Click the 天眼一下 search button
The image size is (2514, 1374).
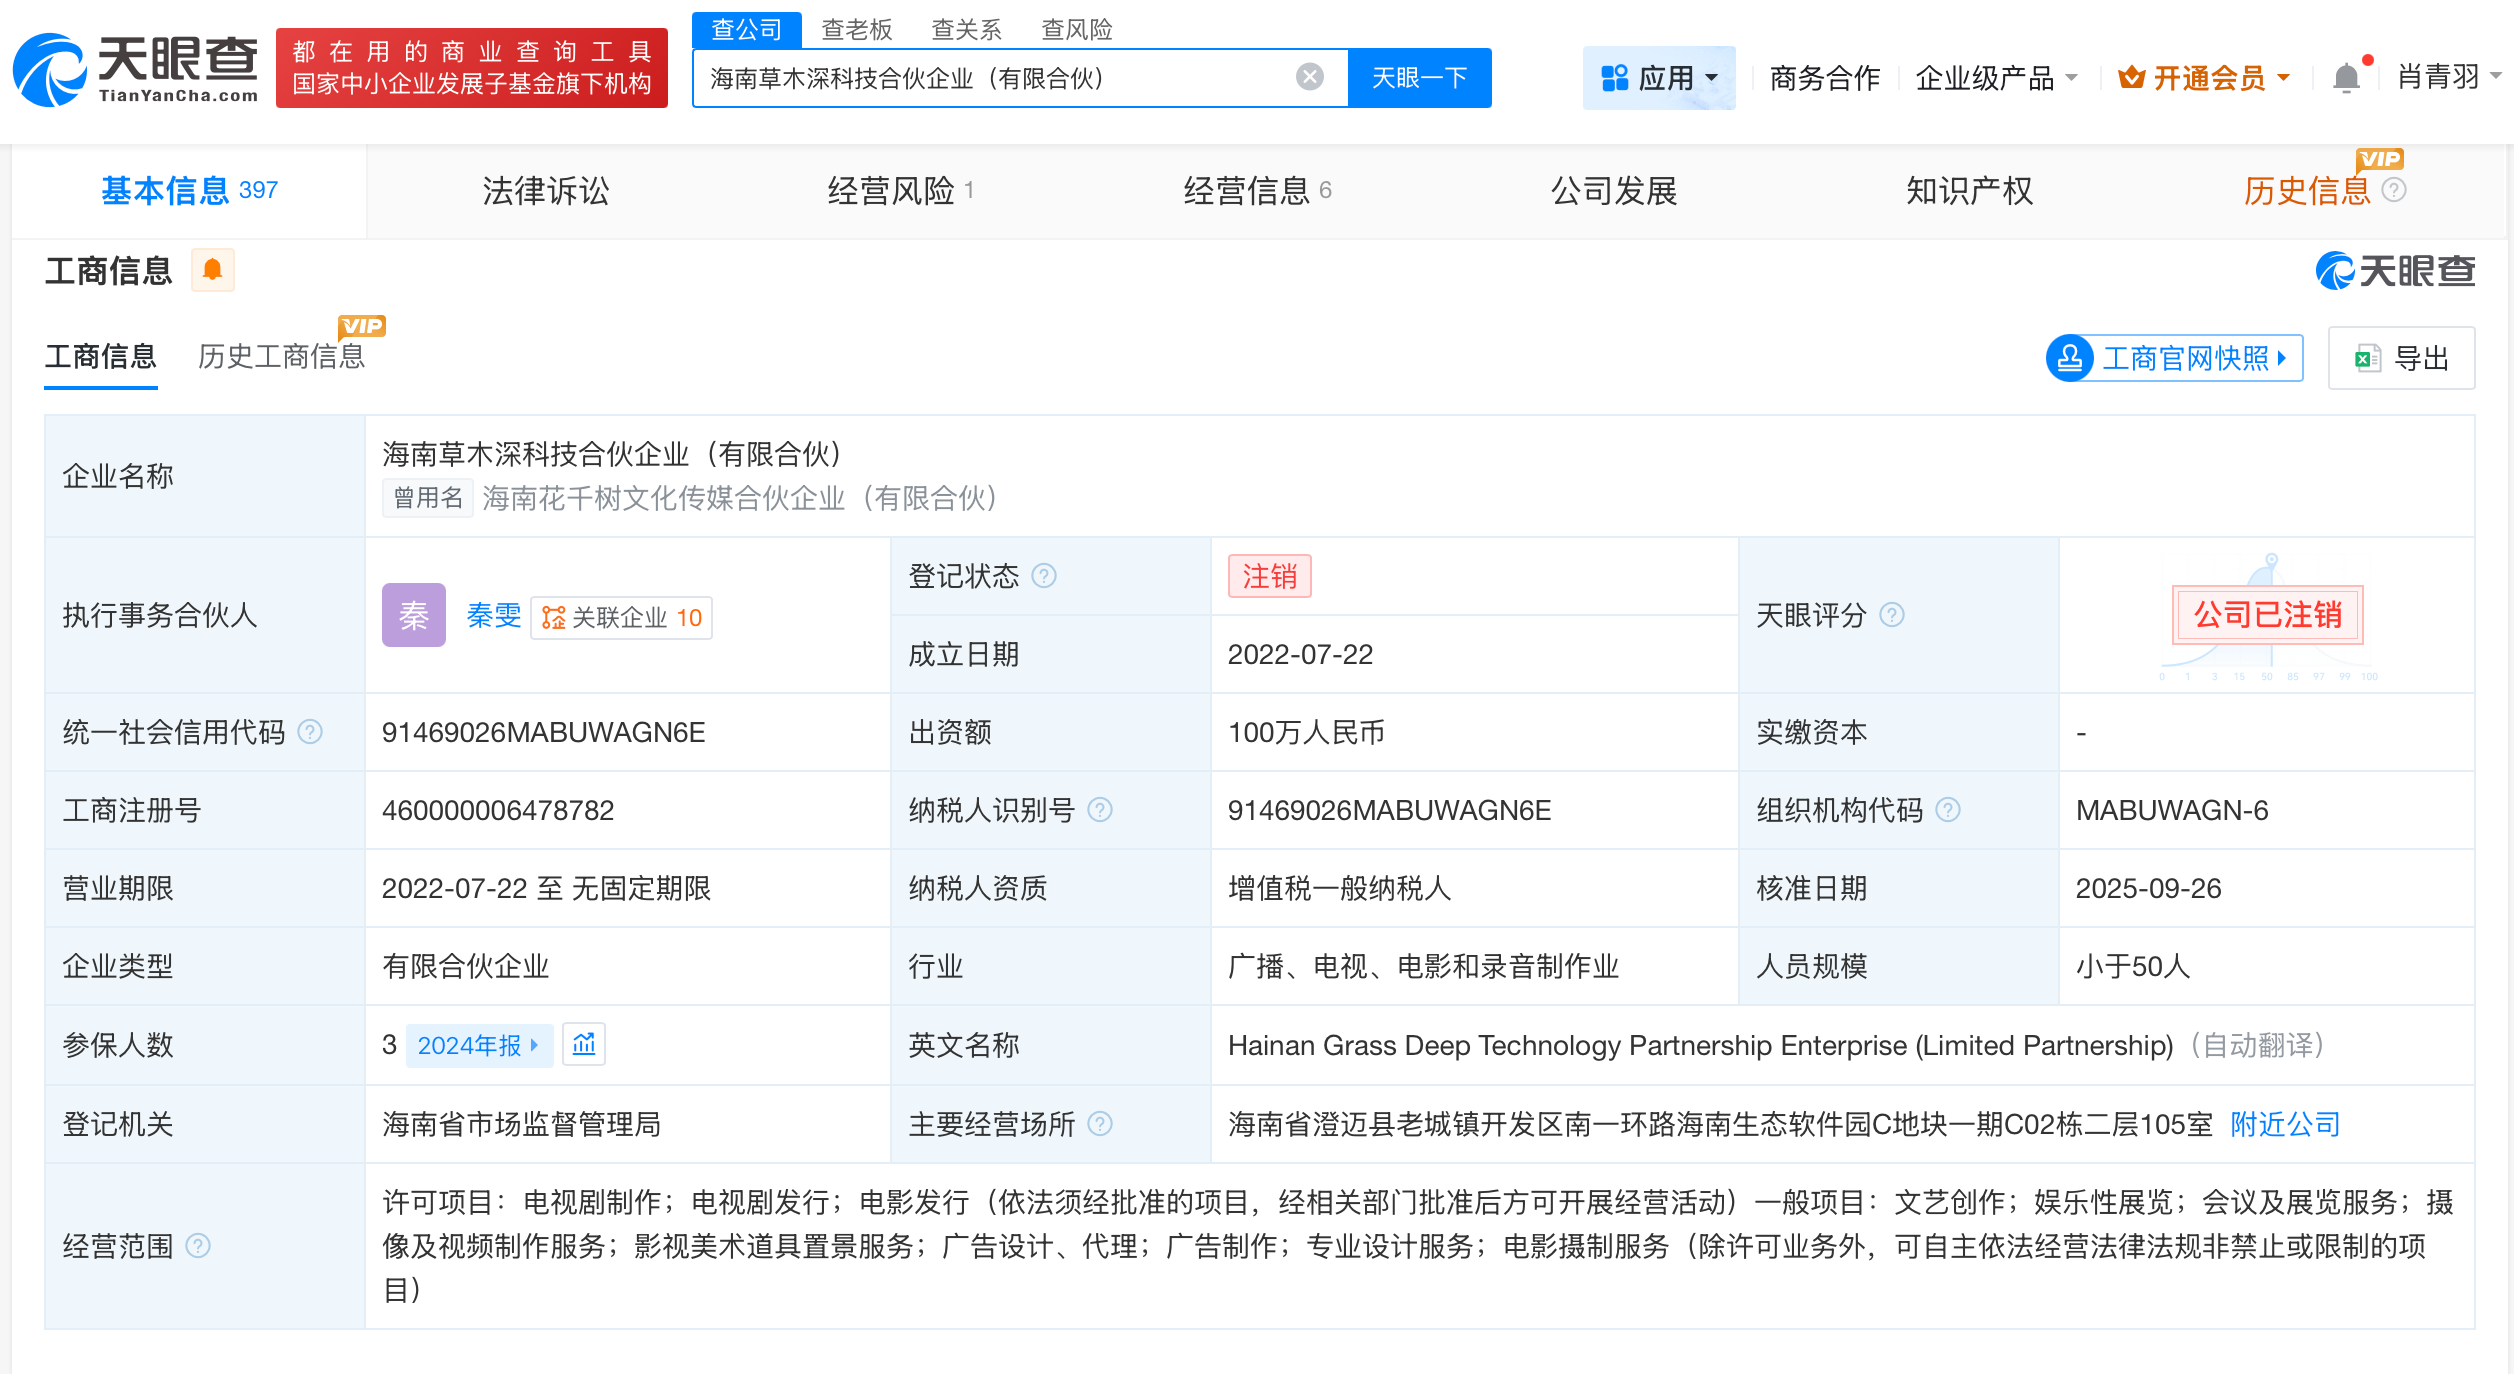click(x=1420, y=76)
